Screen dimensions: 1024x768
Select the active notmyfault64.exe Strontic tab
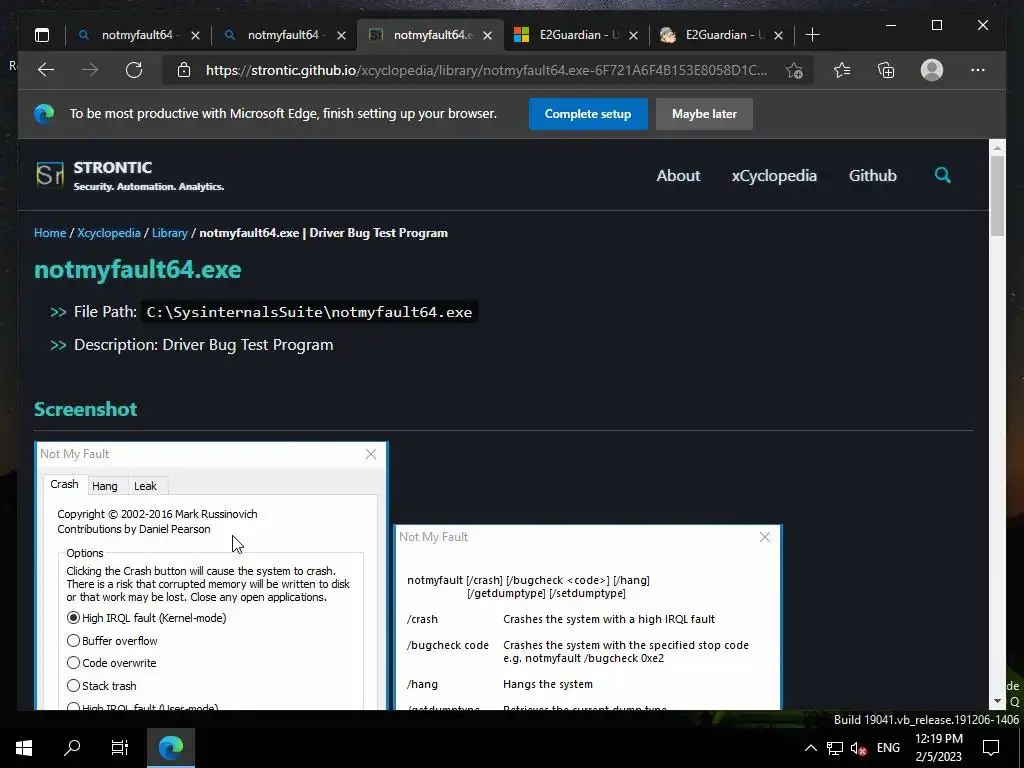[x=430, y=35]
